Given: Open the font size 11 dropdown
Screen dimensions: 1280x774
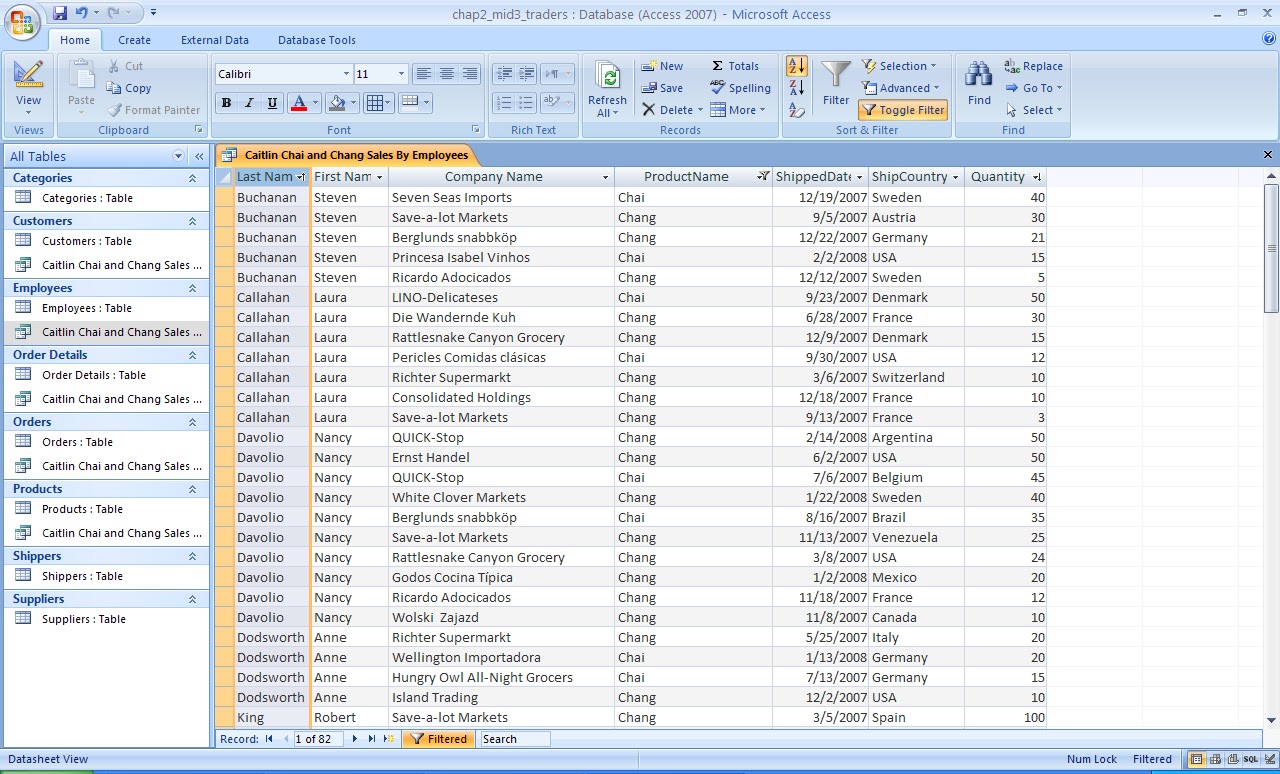Looking at the screenshot, I should [401, 74].
